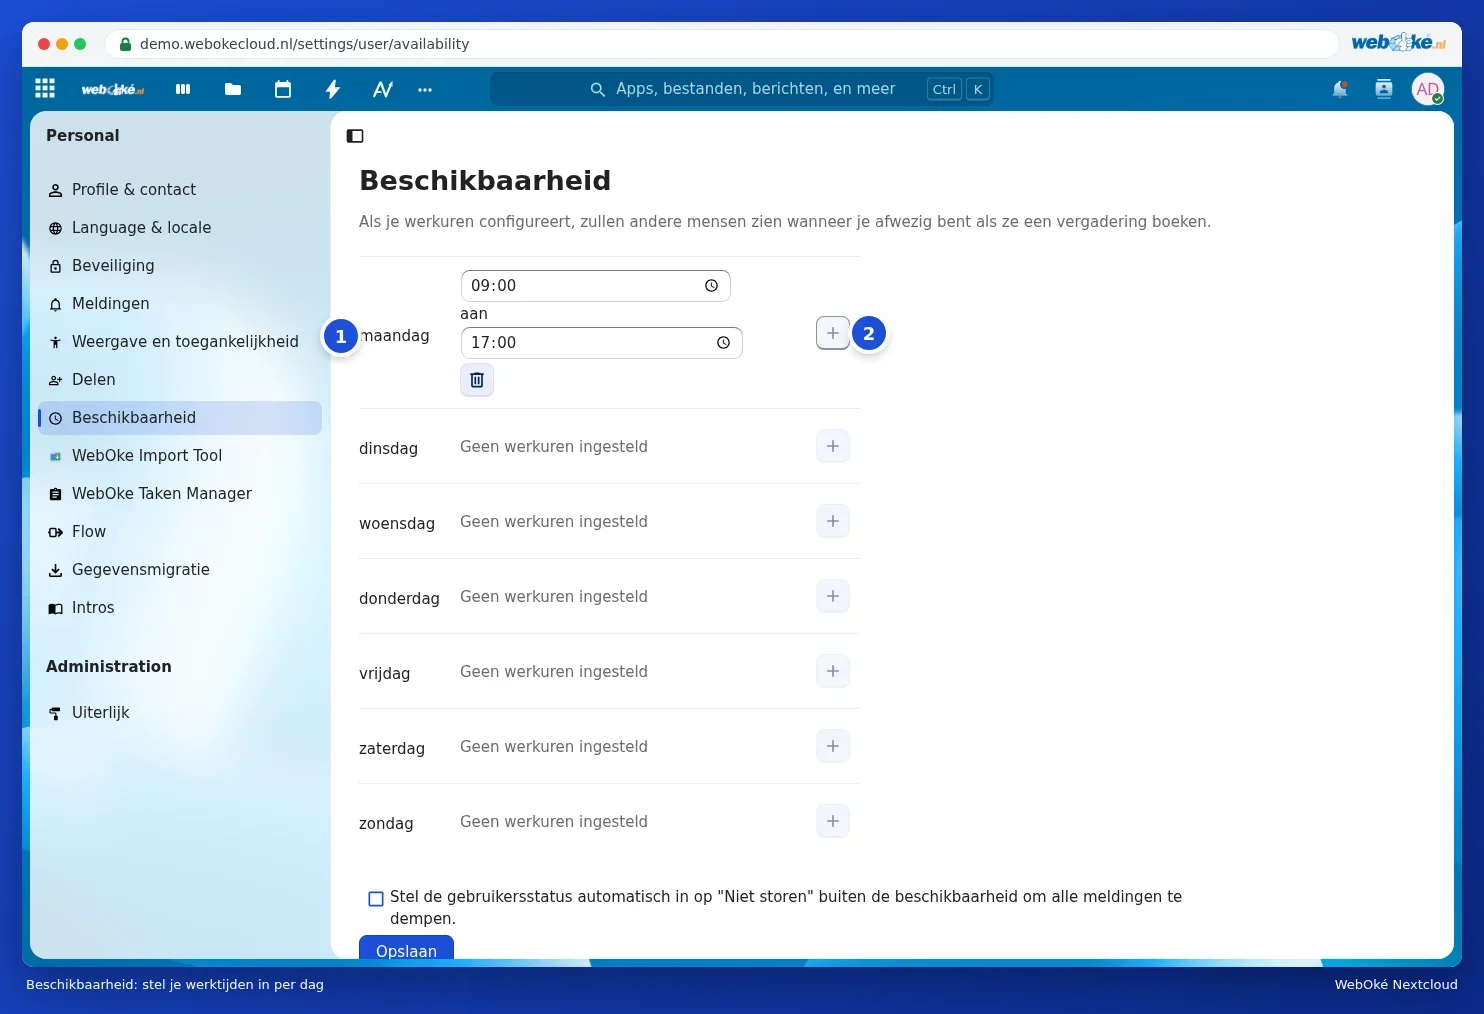Viewport: 1484px width, 1014px height.
Task: Open Uiterlijk administration settings
Action: tap(180, 713)
